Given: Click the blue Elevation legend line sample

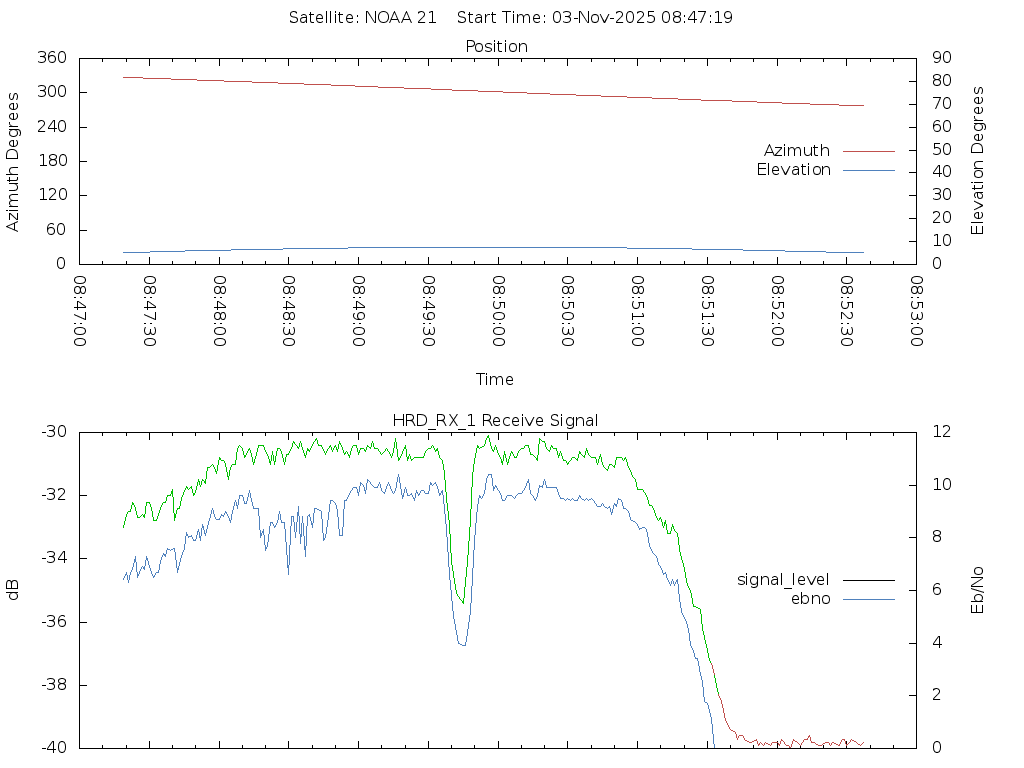Looking at the screenshot, I should 868,170.
